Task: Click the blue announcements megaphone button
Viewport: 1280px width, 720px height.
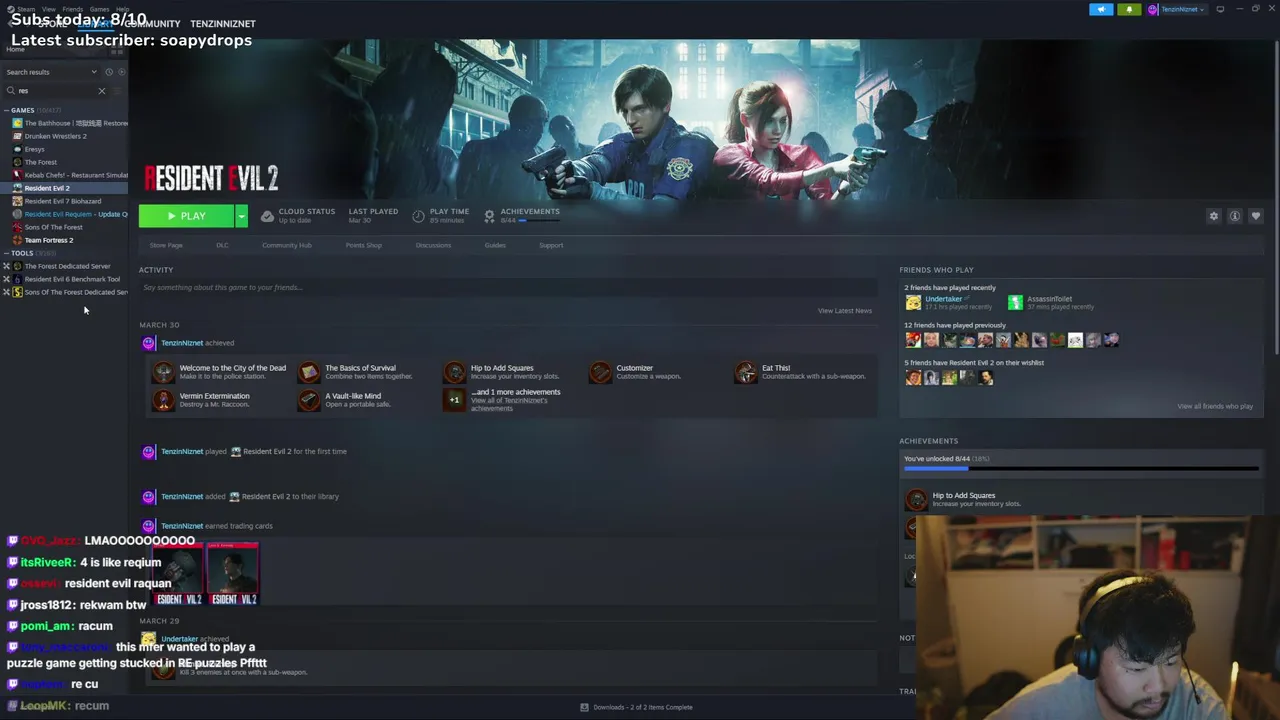Action: tap(1101, 9)
